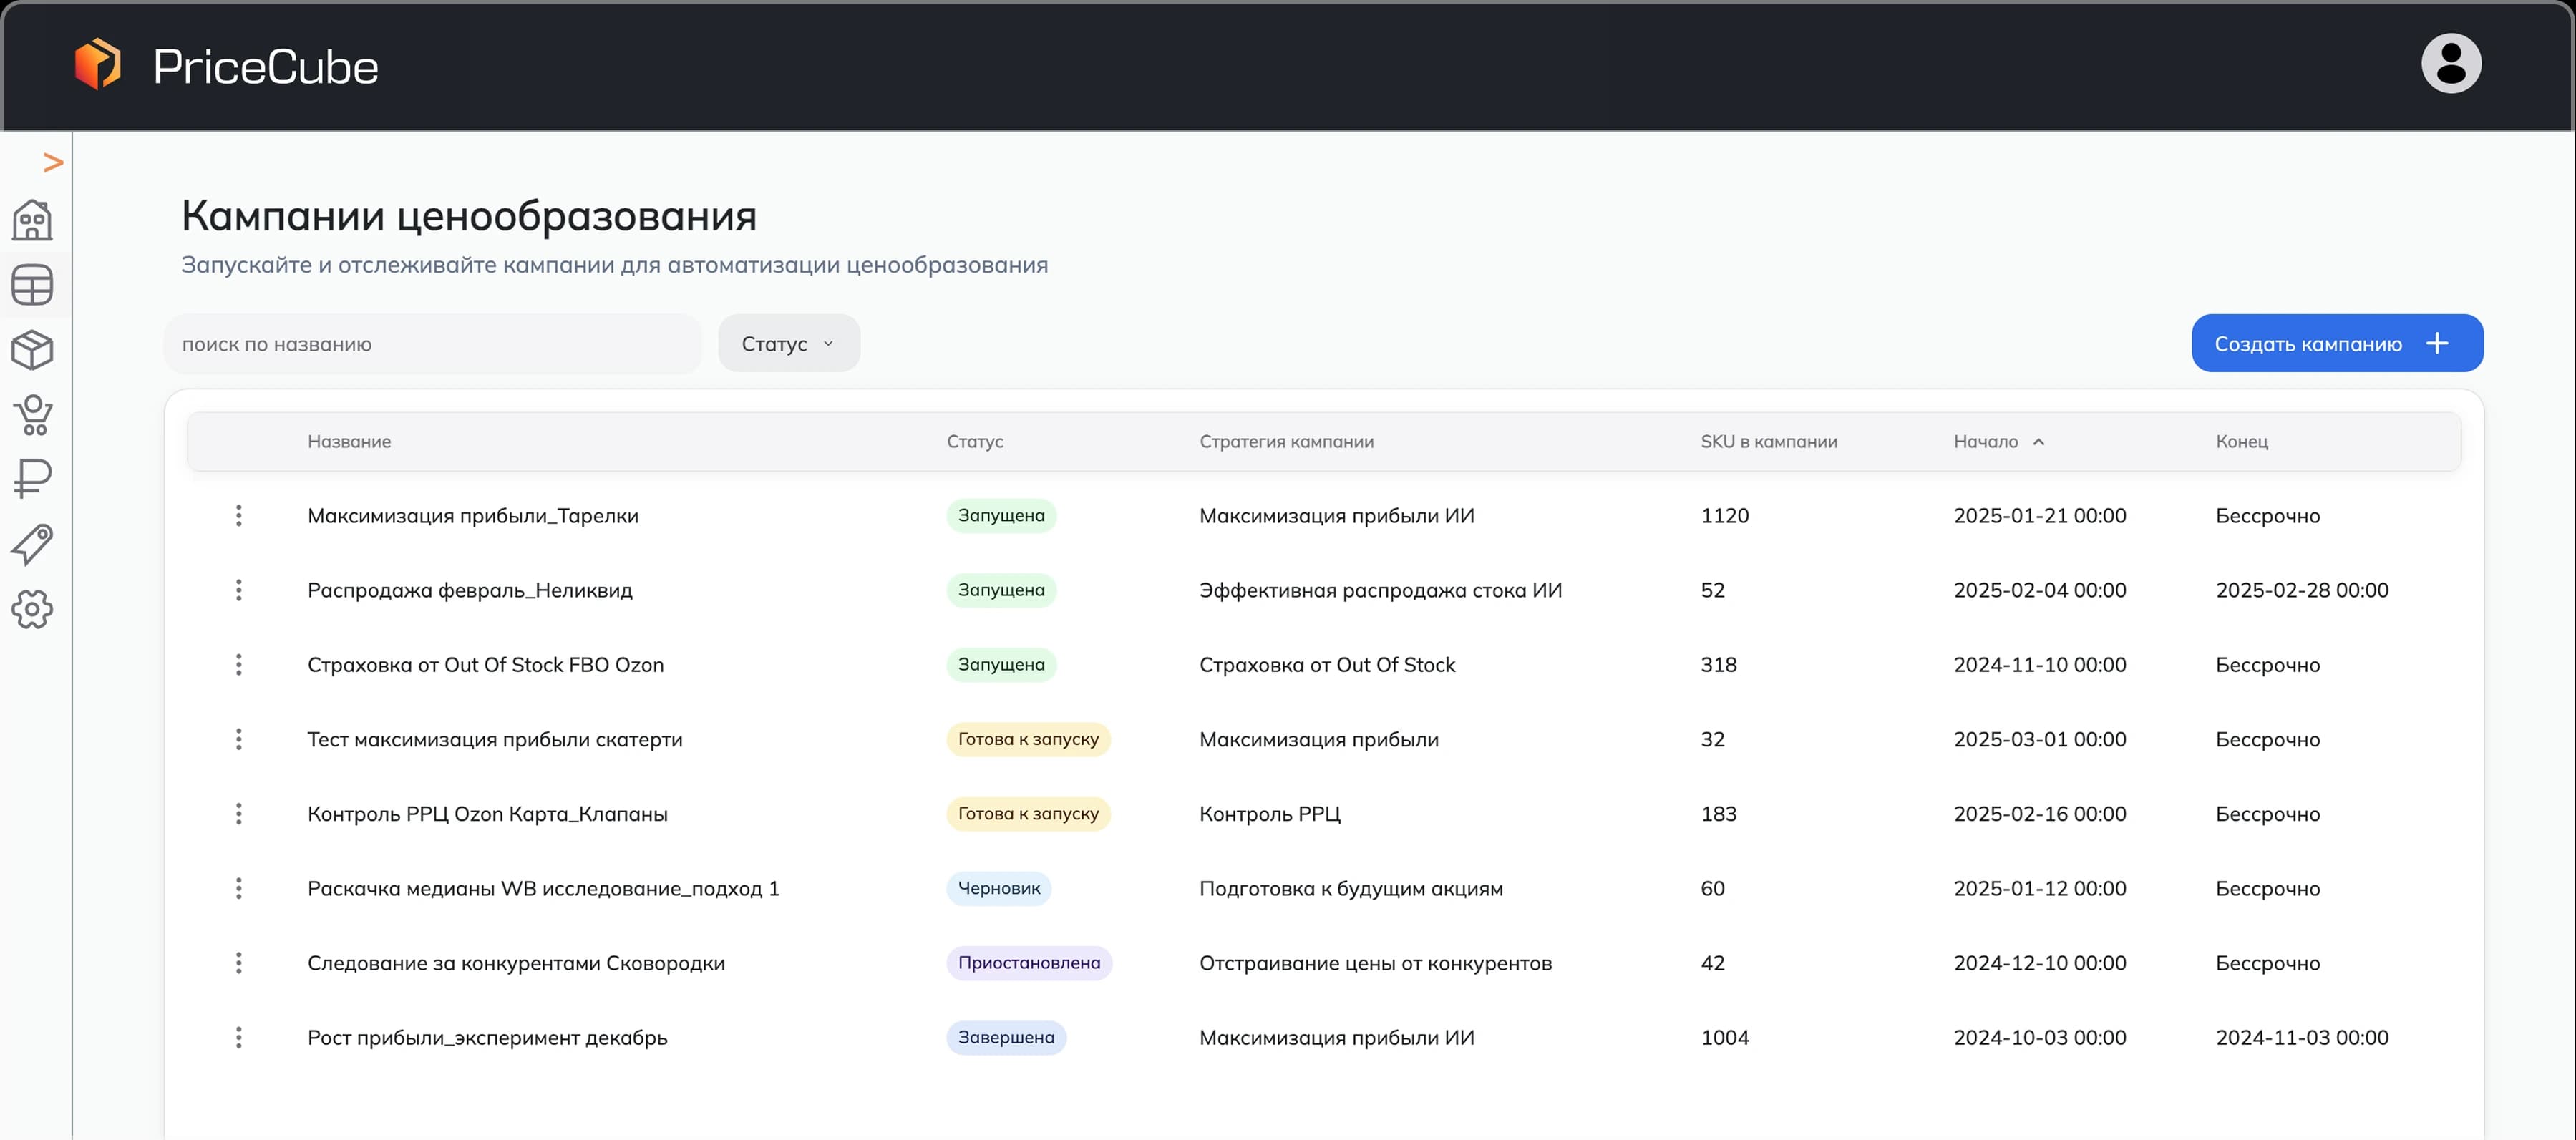Open campaign Максимизация прибыли_Тарелки

[473, 516]
